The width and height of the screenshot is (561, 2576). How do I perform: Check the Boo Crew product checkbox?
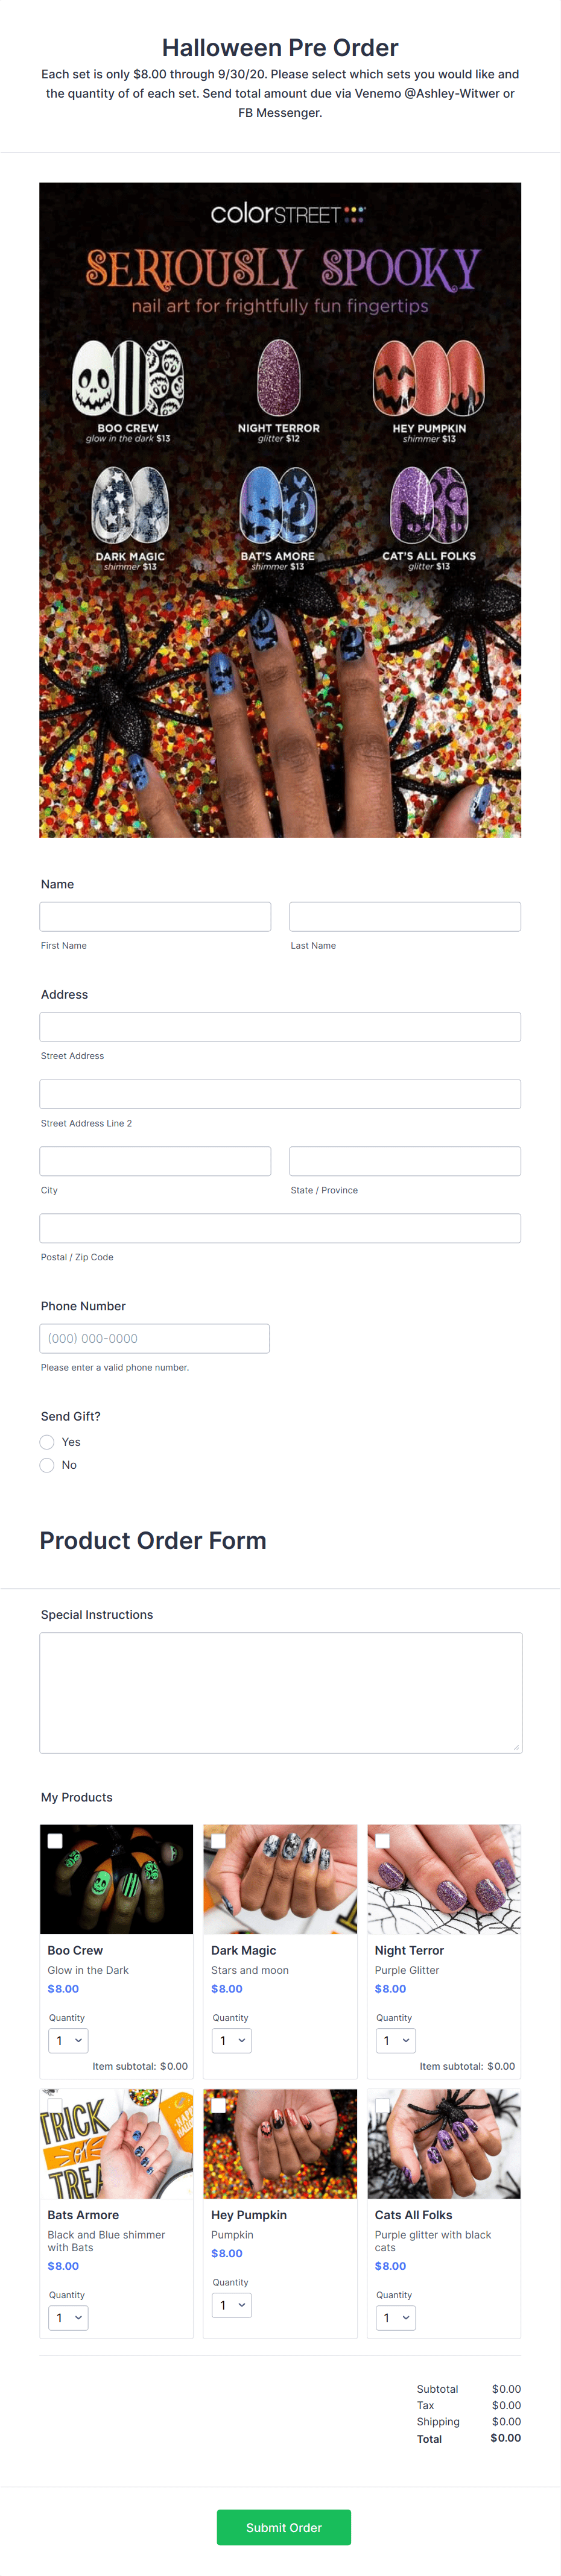coord(55,1840)
